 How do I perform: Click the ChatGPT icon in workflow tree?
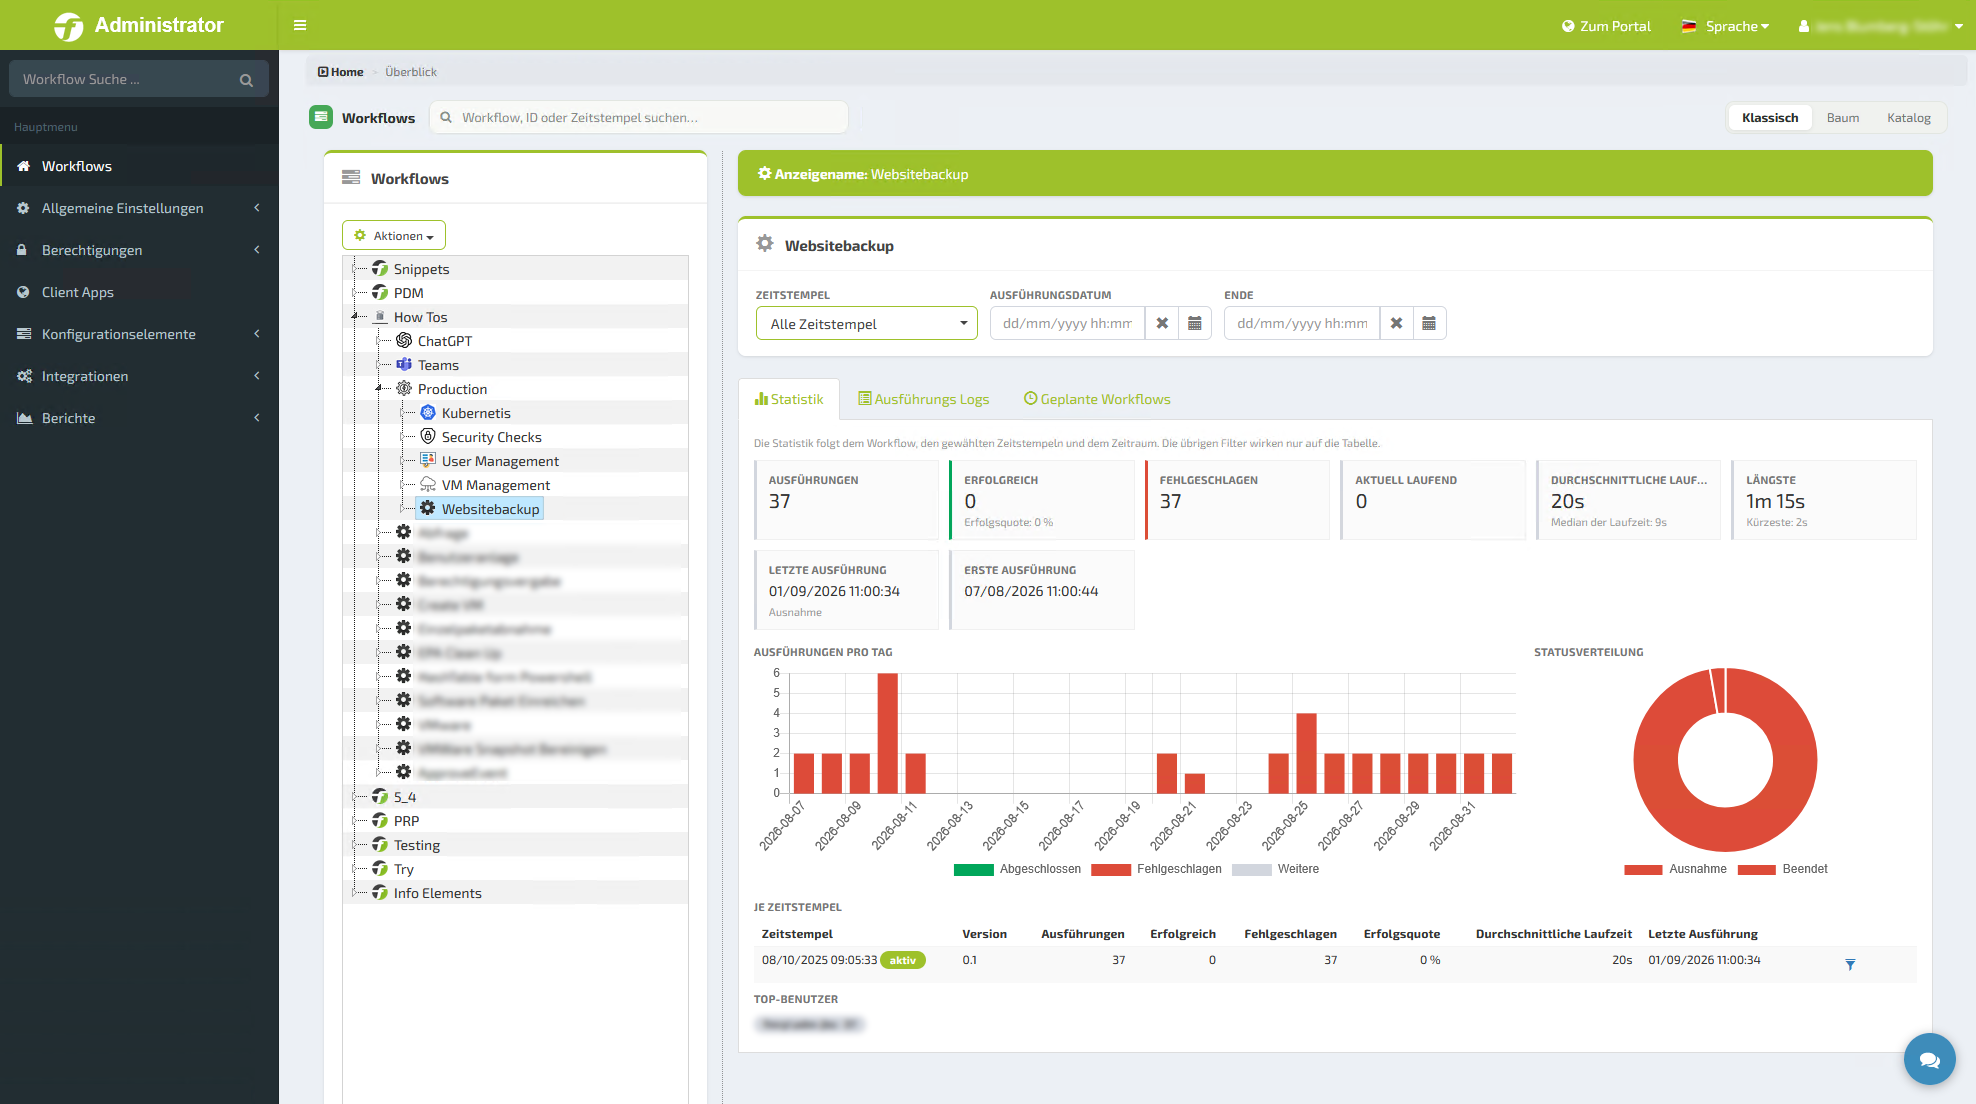click(404, 340)
